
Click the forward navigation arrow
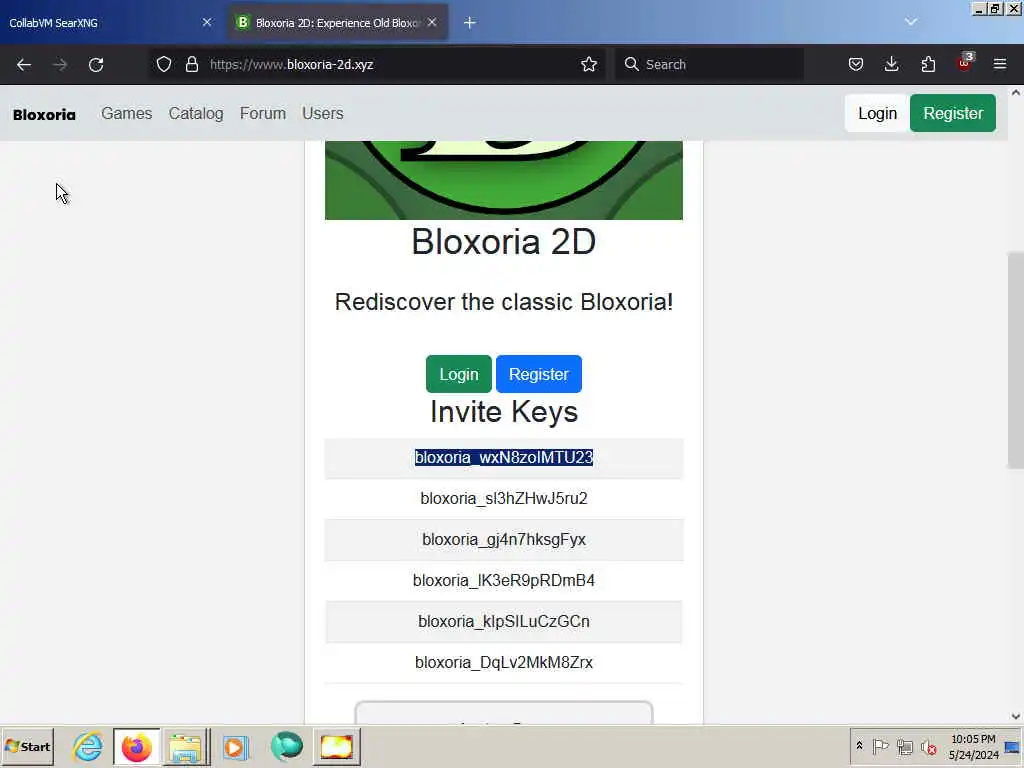[59, 65]
